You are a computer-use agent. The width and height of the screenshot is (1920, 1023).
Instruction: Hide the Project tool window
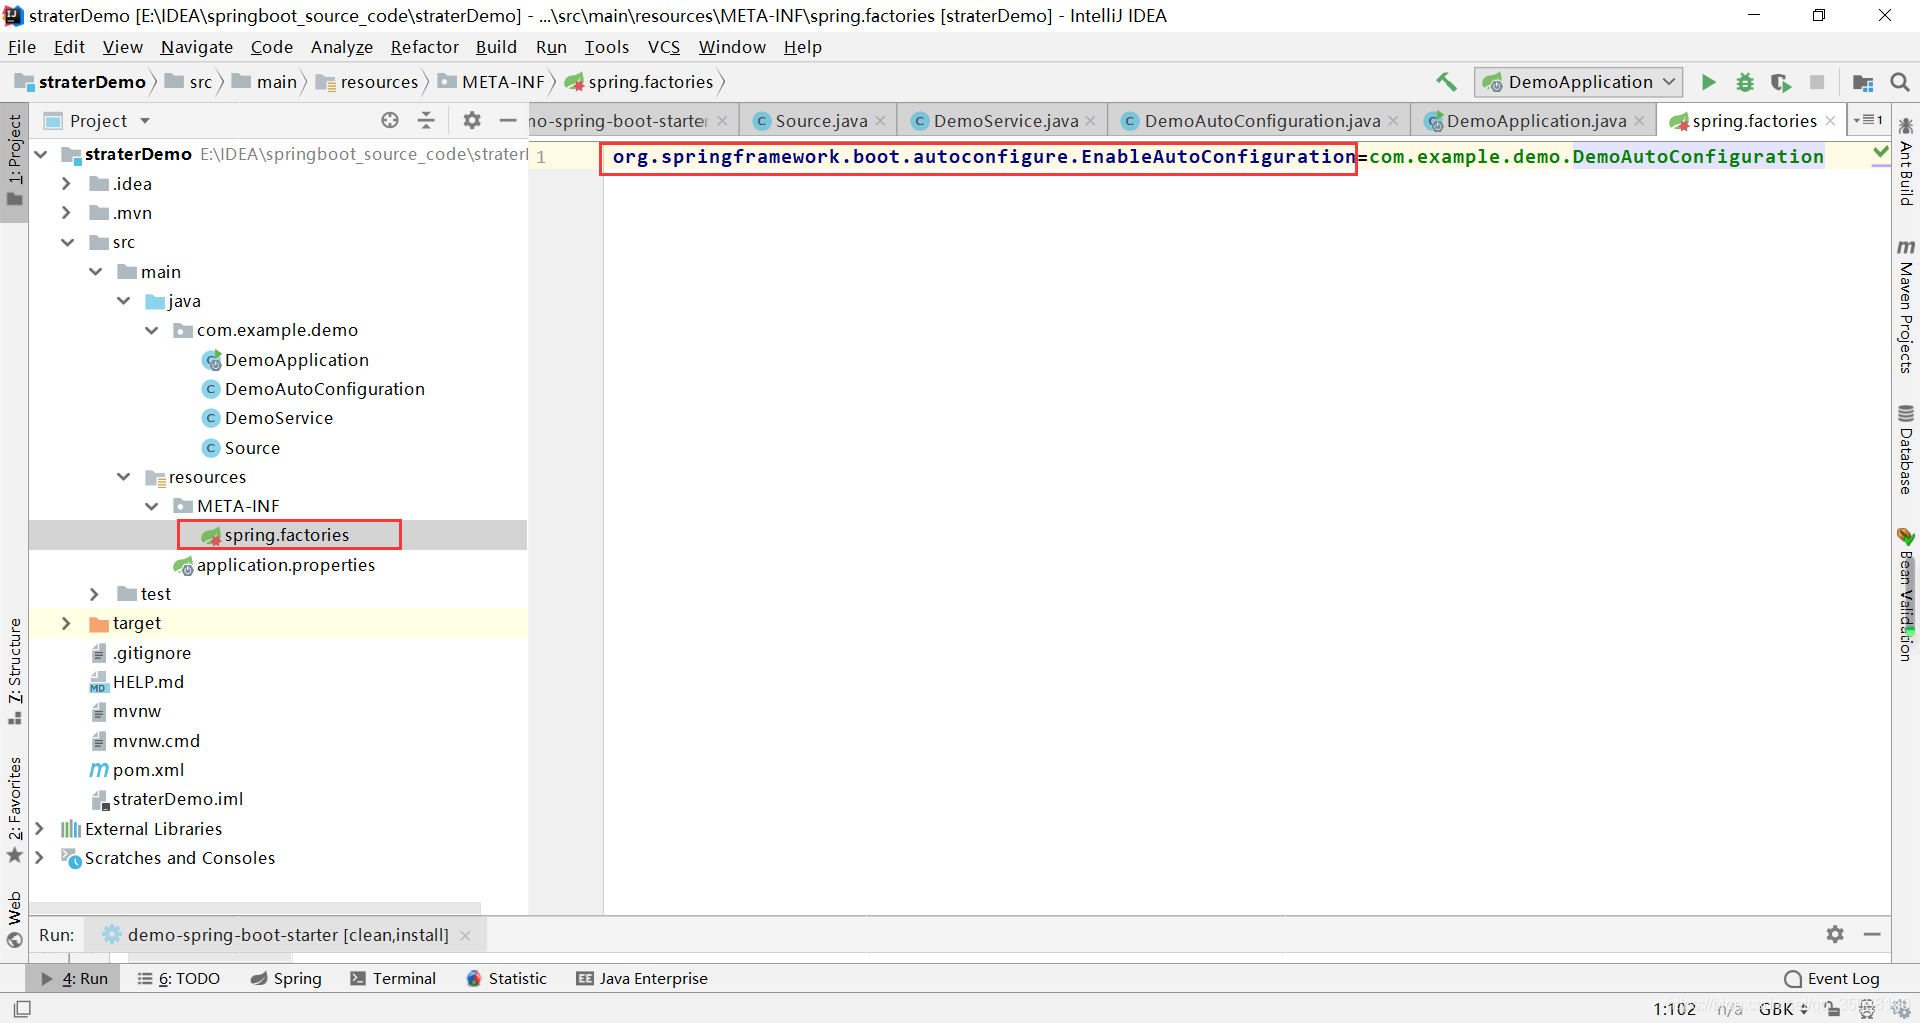[508, 120]
